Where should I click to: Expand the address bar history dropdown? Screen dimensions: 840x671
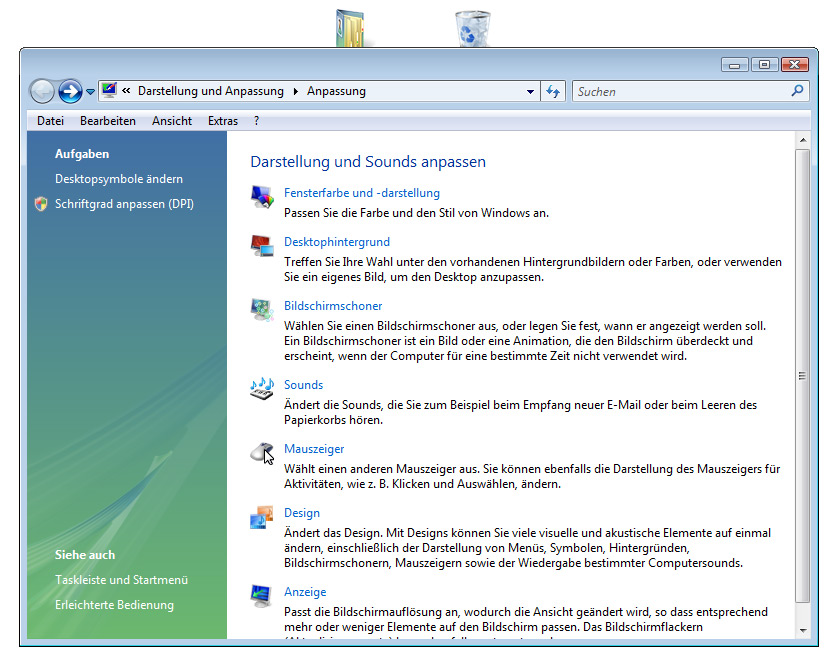point(530,92)
